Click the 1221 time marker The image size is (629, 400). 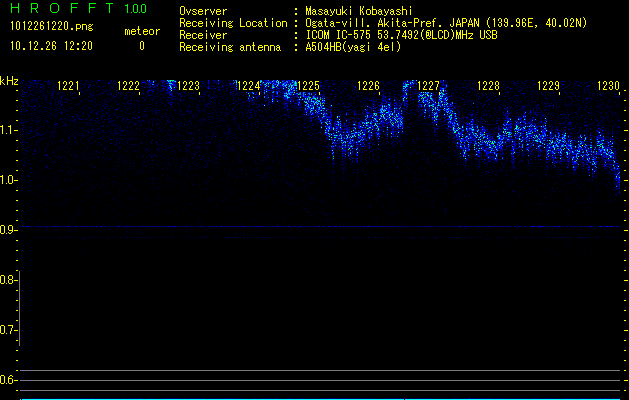68,86
